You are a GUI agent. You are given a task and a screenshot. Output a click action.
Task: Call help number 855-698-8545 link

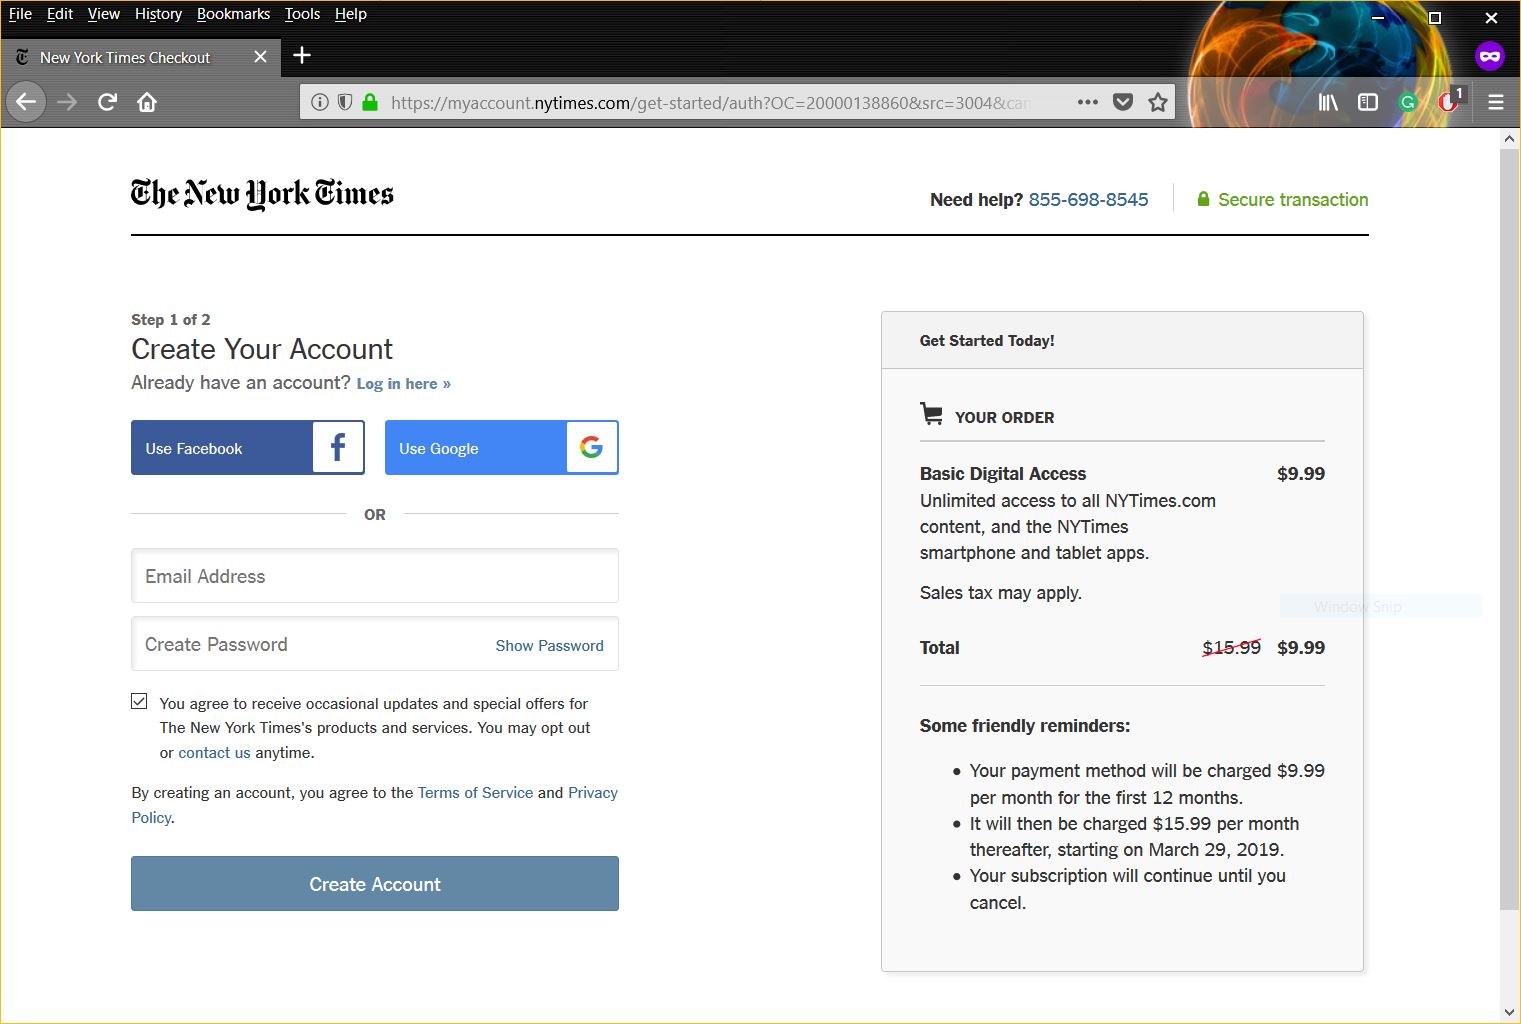tap(1088, 200)
